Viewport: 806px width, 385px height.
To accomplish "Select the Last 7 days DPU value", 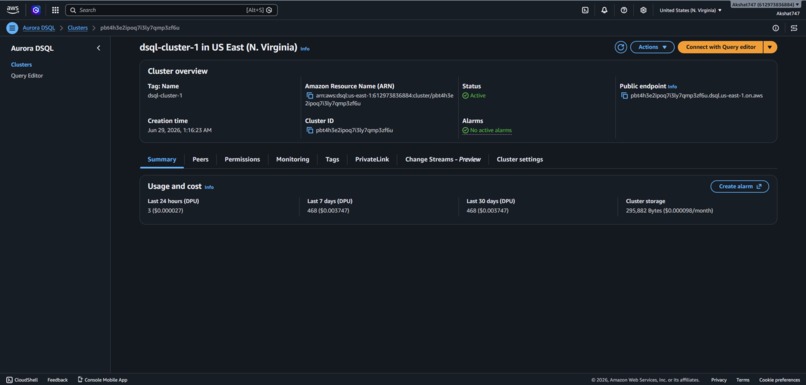I will tap(328, 211).
